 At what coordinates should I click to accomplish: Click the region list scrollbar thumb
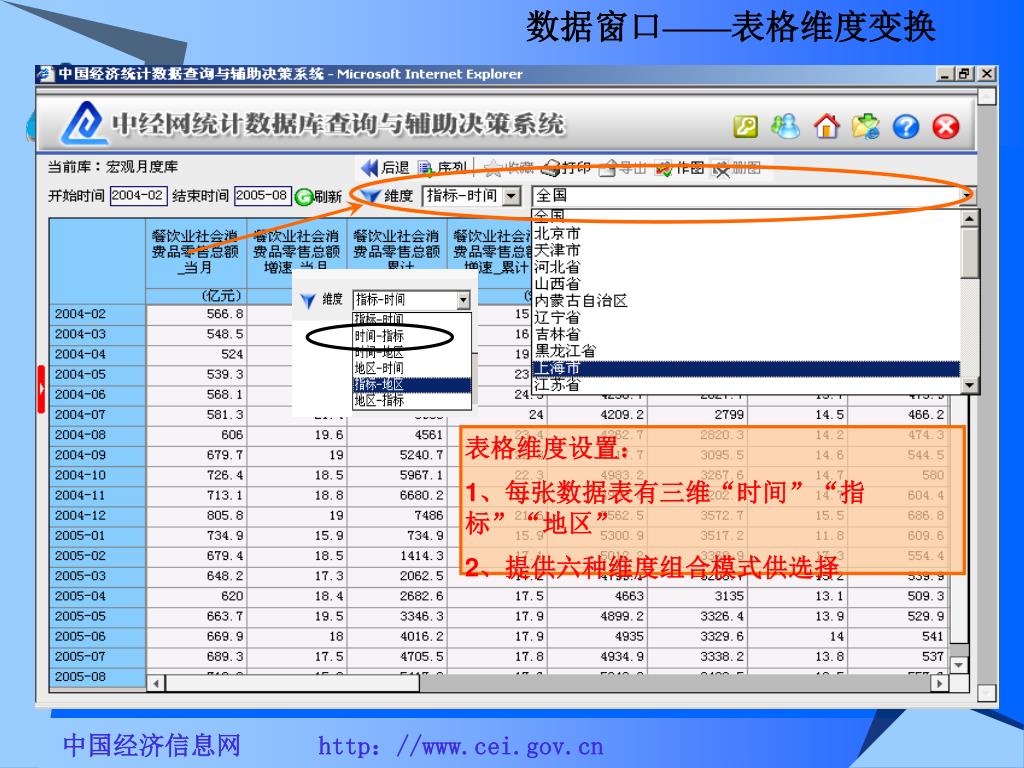pyautogui.click(x=969, y=252)
